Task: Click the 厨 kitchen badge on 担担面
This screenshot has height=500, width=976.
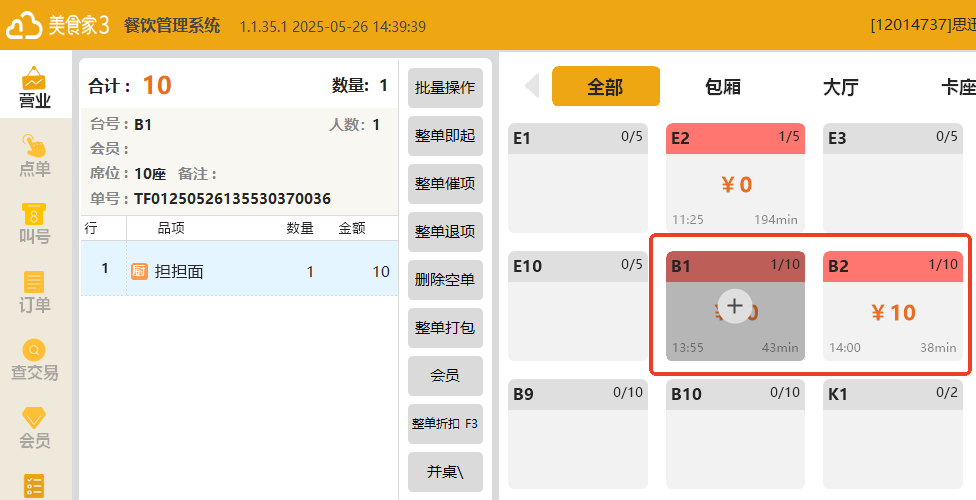Action: [x=139, y=271]
